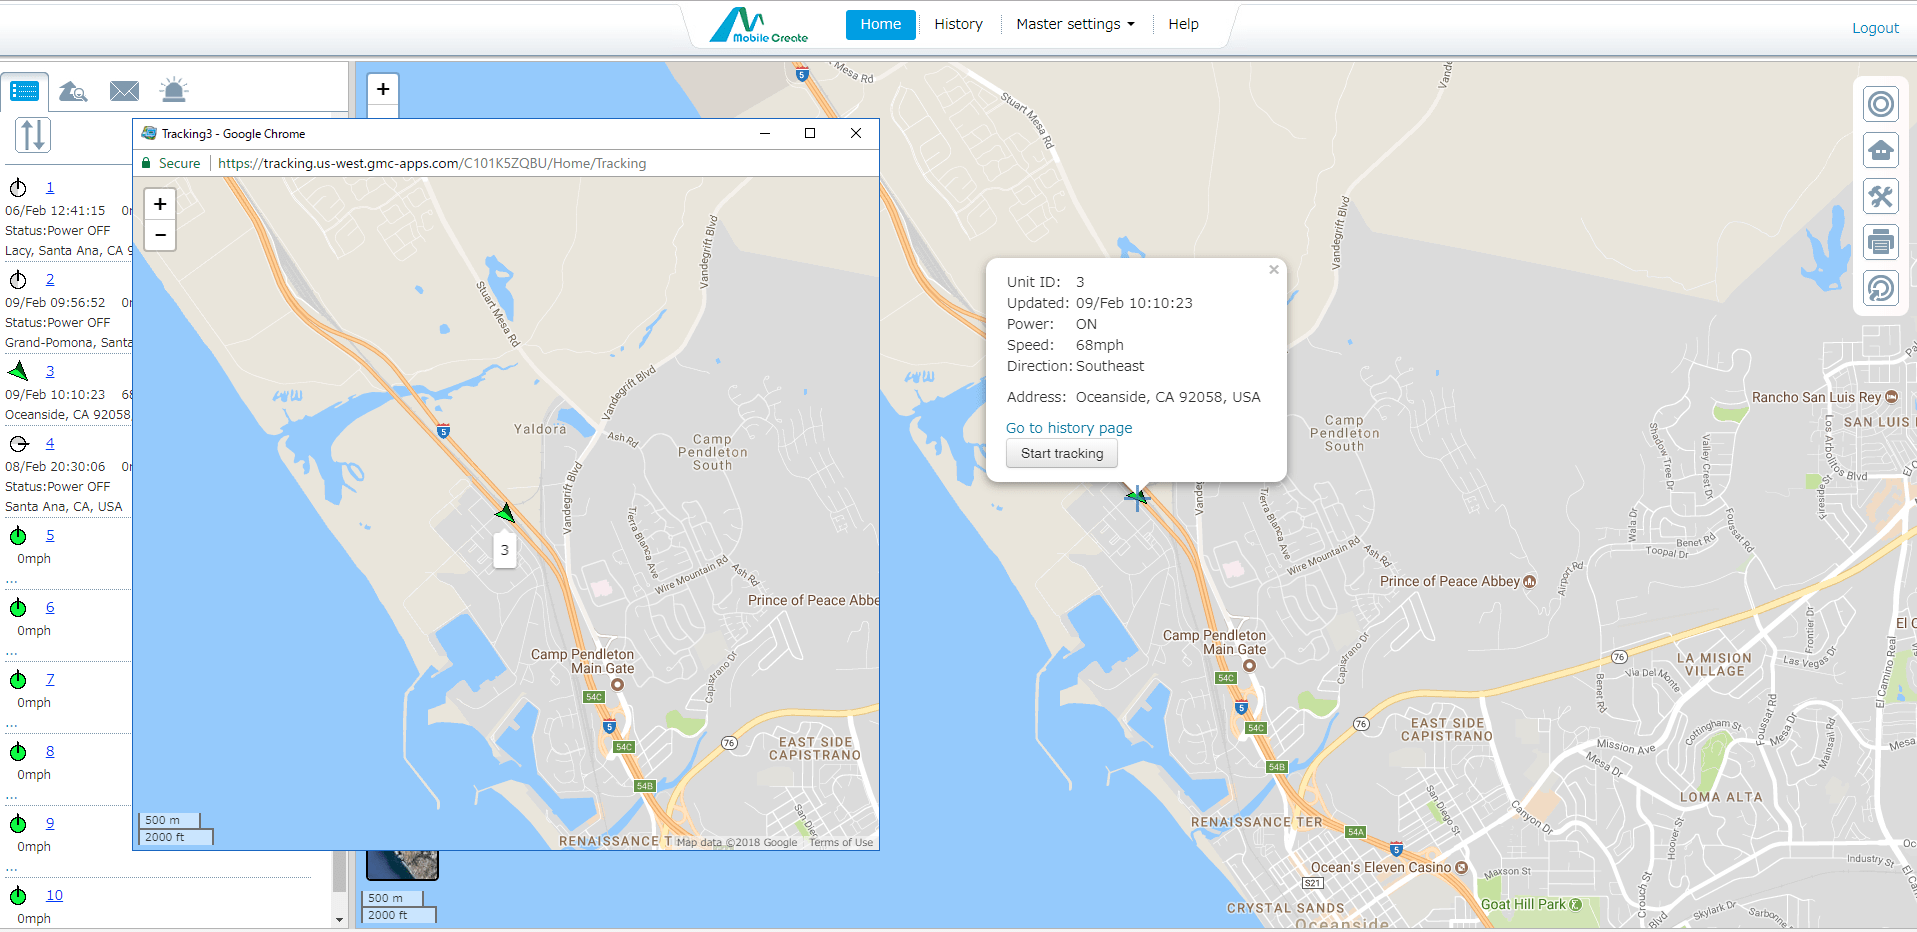This screenshot has width=1917, height=932.
Task: Click the green status icon beside unit 6
Action: (18, 608)
